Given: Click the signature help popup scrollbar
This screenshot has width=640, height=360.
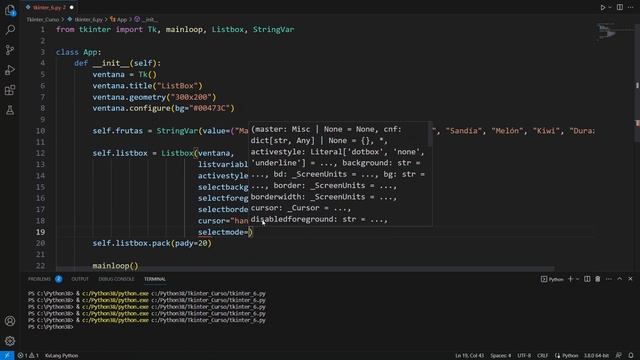Looking at the screenshot, I should [430, 134].
